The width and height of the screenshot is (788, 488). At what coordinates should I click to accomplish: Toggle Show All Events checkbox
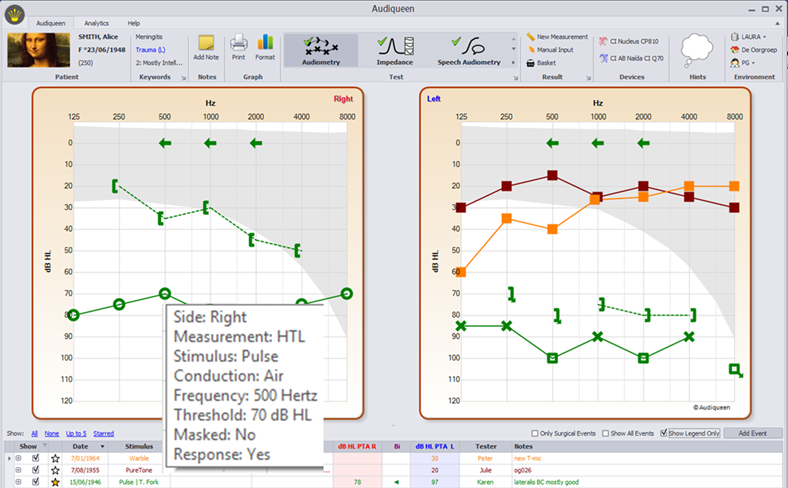[x=606, y=433]
